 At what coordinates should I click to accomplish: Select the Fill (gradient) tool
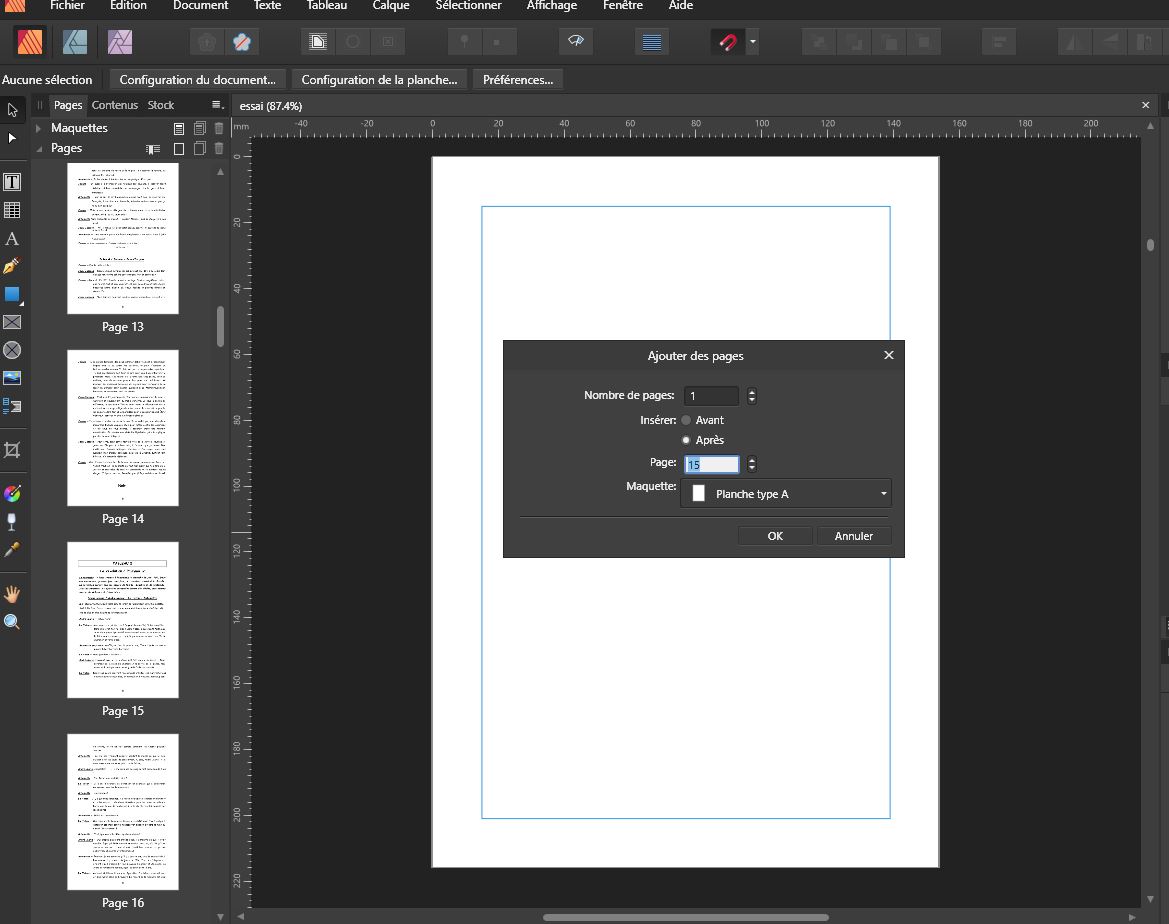pos(12,494)
